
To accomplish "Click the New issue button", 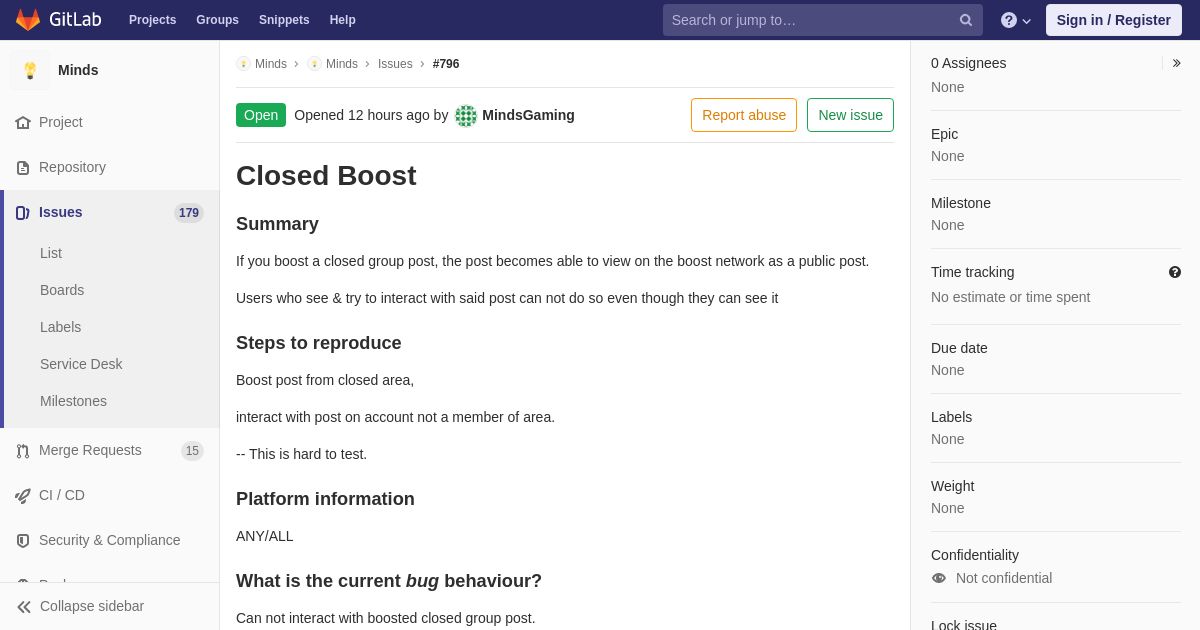I will click(x=850, y=115).
